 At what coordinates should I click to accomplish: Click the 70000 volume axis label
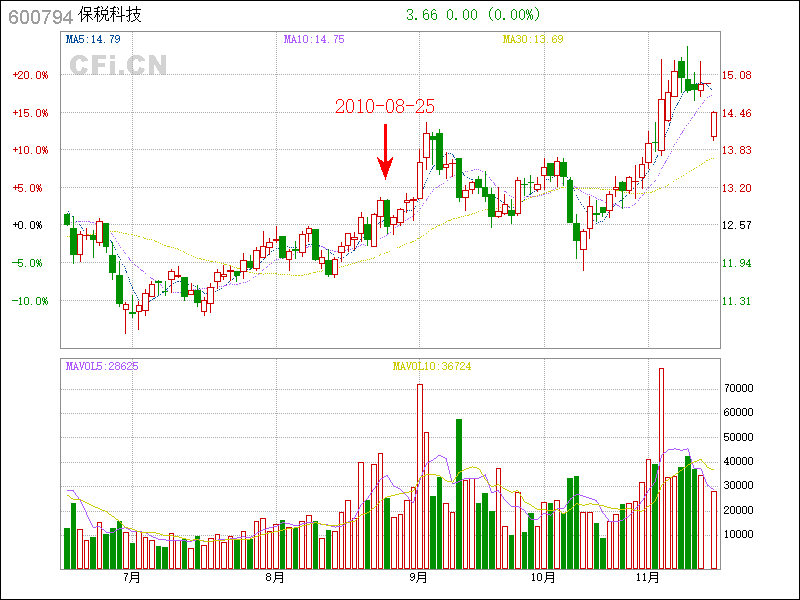[x=738, y=387]
